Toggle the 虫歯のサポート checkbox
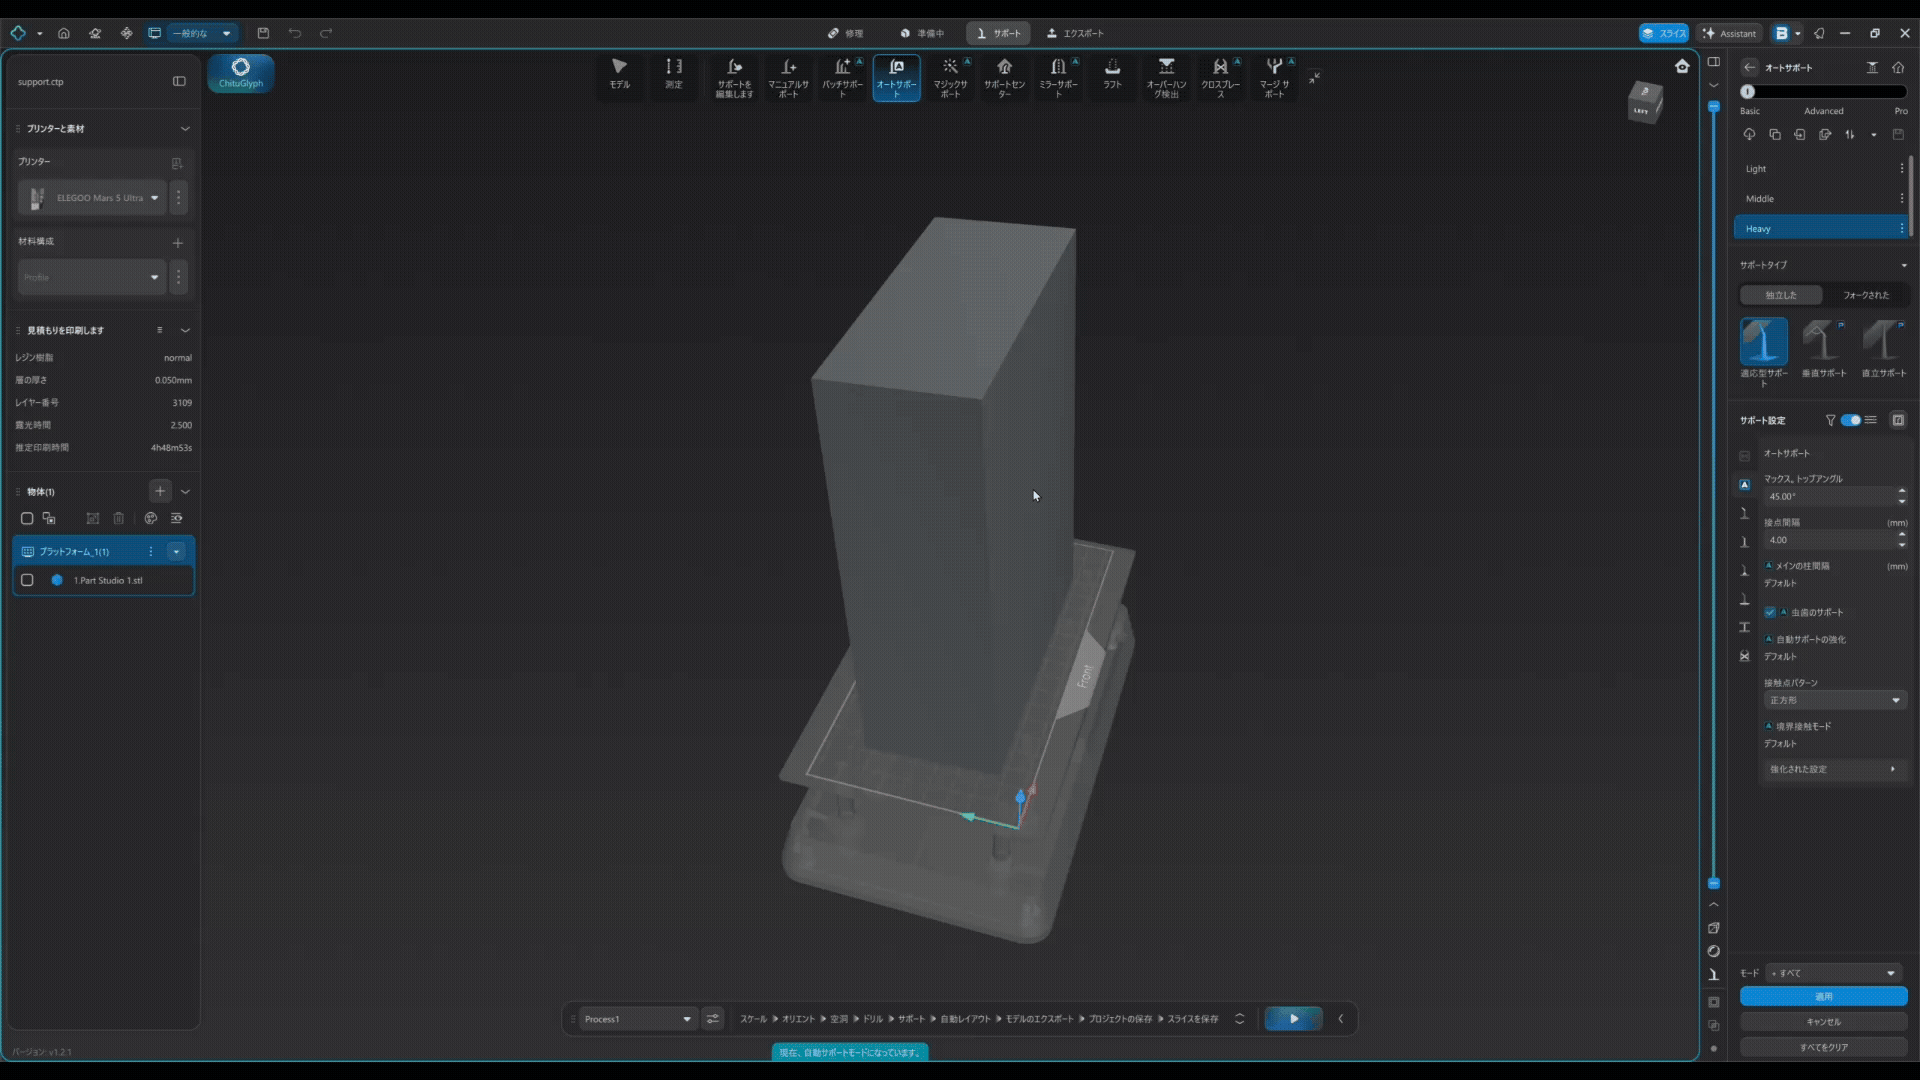Screen dimensions: 1920x1080 coord(1770,612)
